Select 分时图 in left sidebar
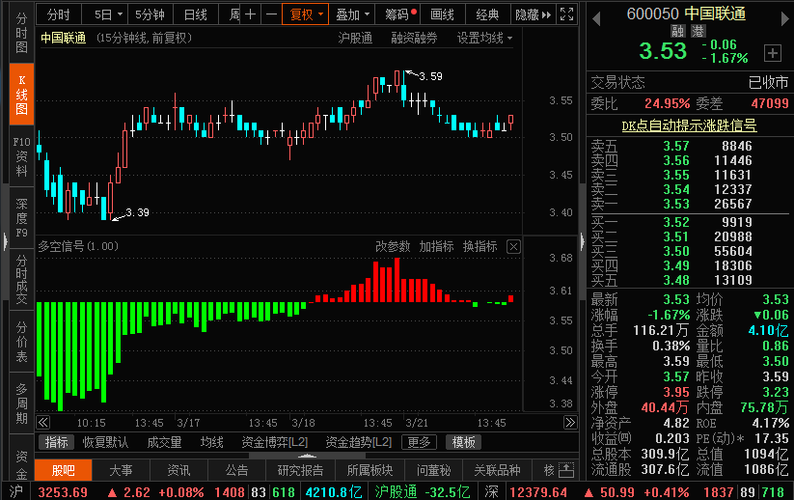This screenshot has width=794, height=500. (21, 33)
